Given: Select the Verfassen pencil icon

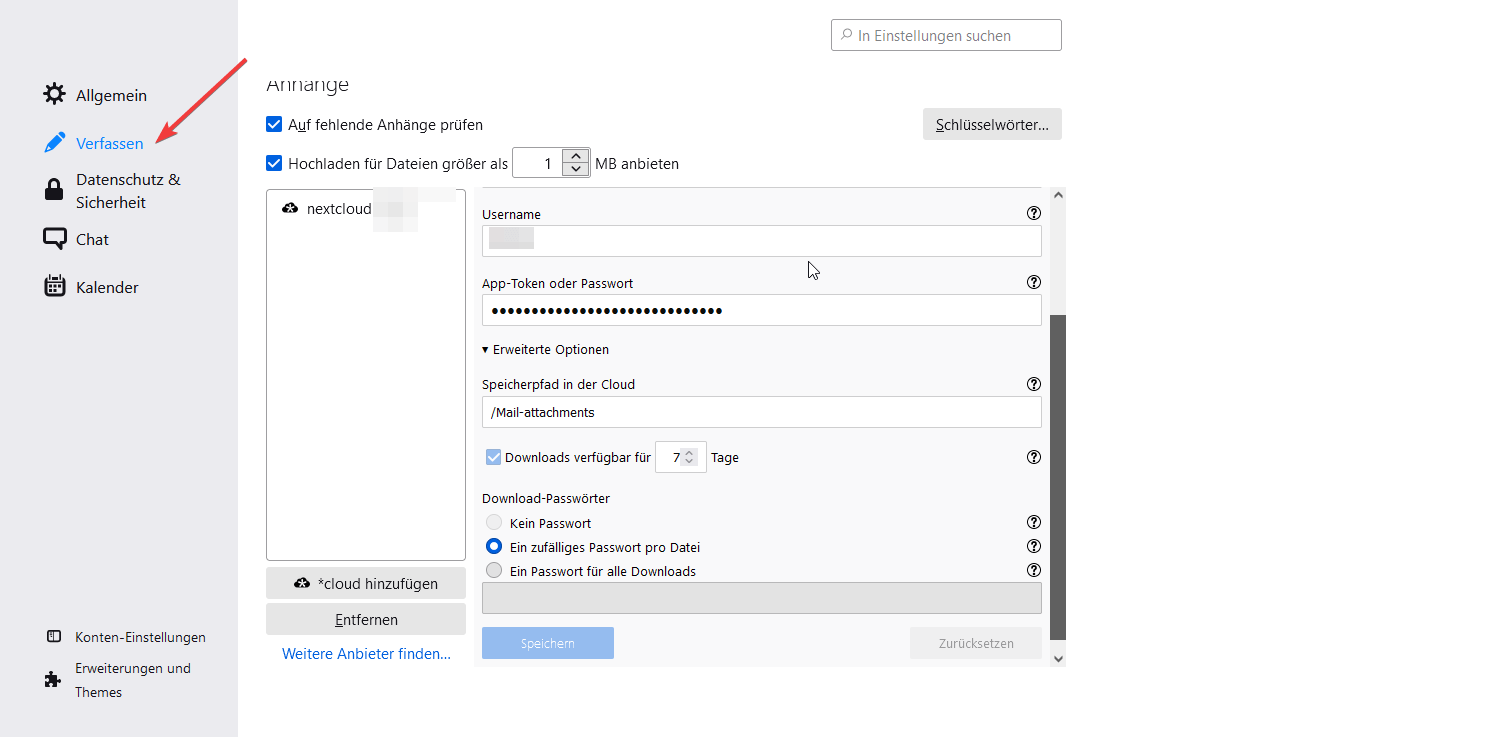Looking at the screenshot, I should (55, 142).
